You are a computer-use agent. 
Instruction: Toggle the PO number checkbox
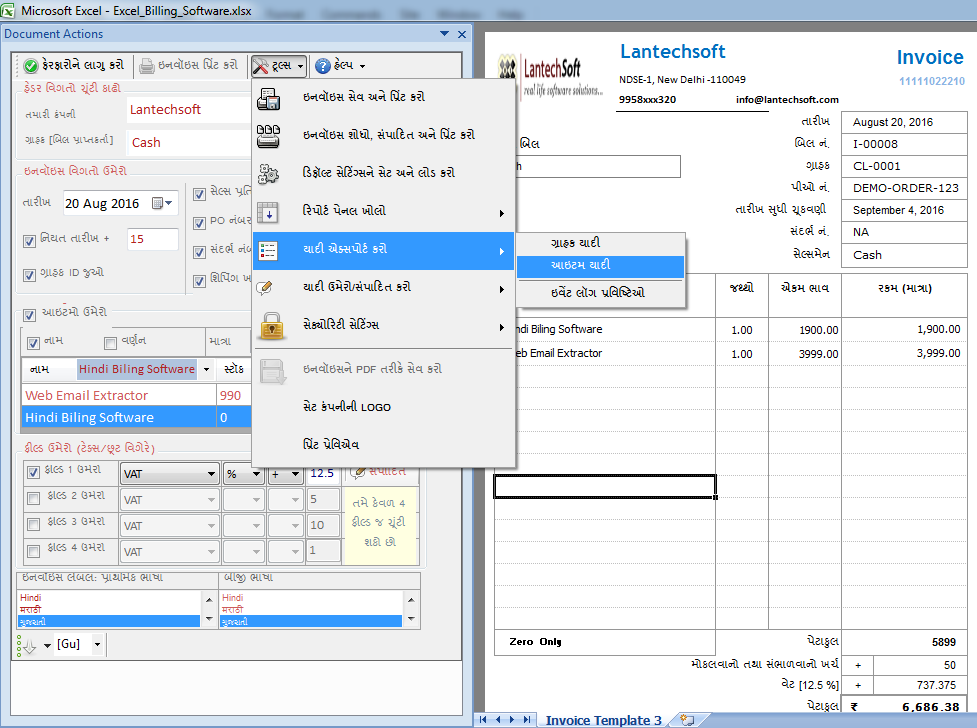pyautogui.click(x=199, y=223)
